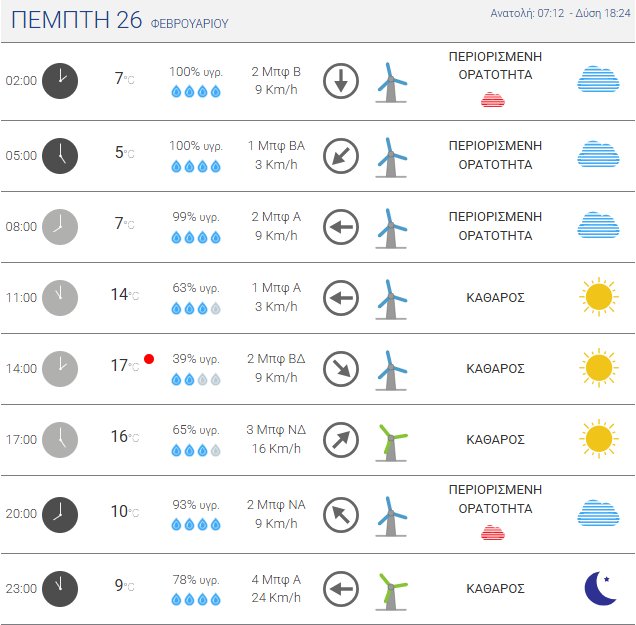Click the clock icon for 20:00
The width and height of the screenshot is (636, 625).
(x=60, y=513)
